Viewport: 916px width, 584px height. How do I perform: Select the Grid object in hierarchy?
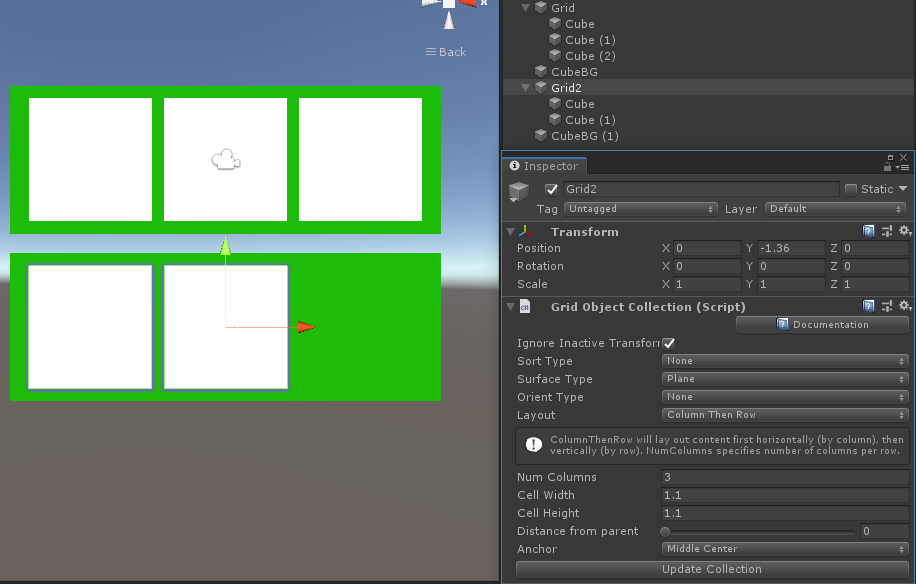(x=563, y=8)
